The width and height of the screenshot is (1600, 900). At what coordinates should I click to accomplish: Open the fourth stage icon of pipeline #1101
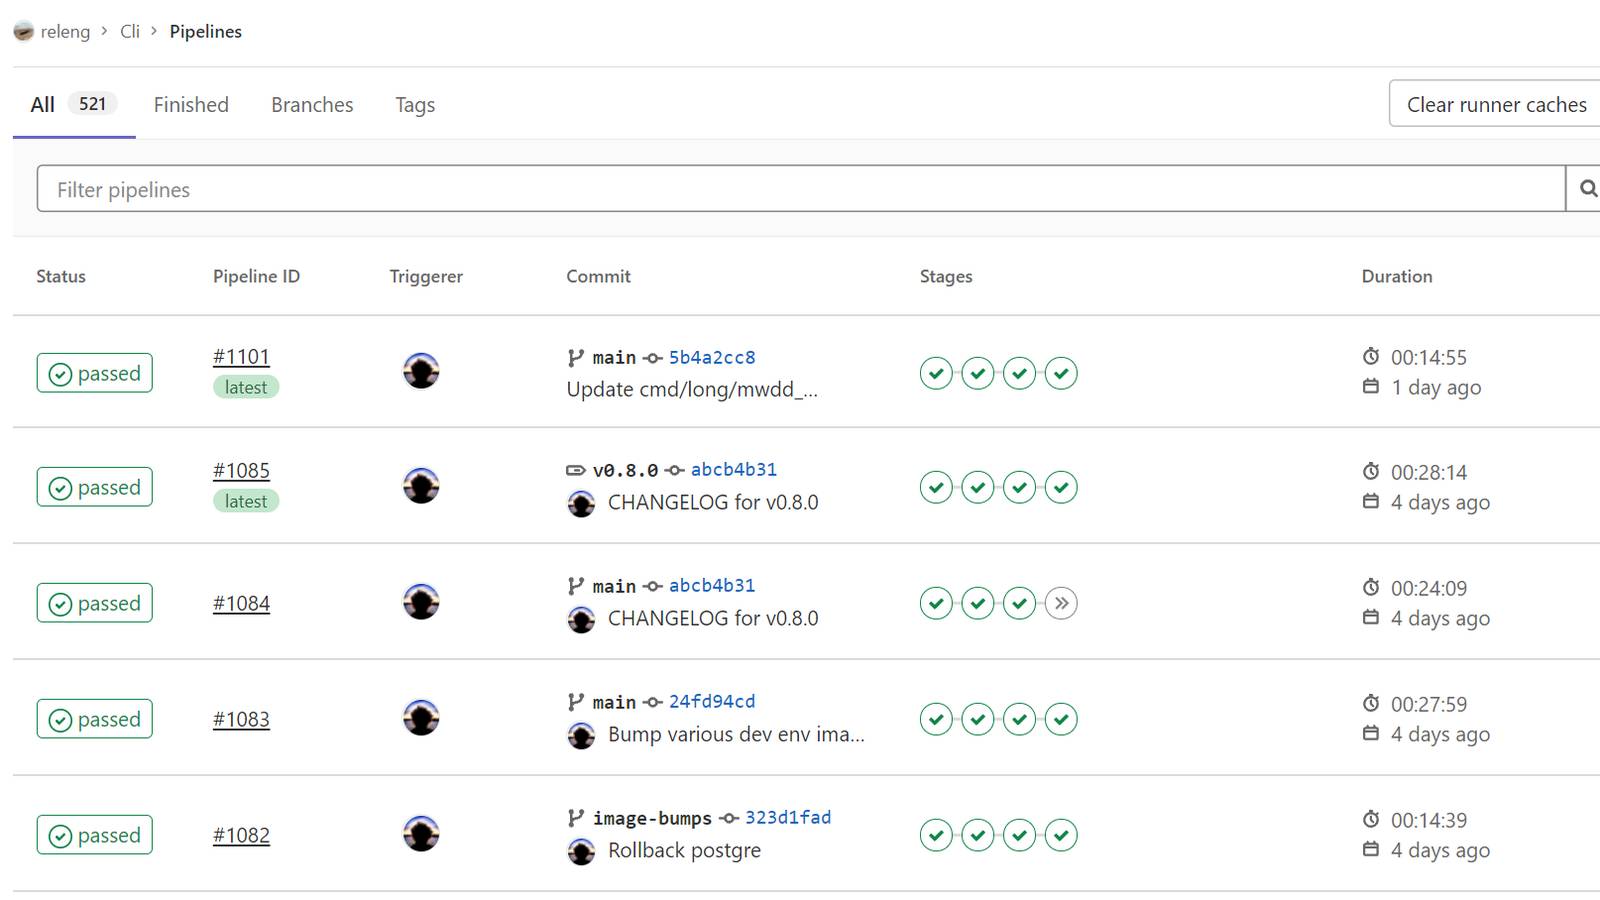(x=1061, y=373)
